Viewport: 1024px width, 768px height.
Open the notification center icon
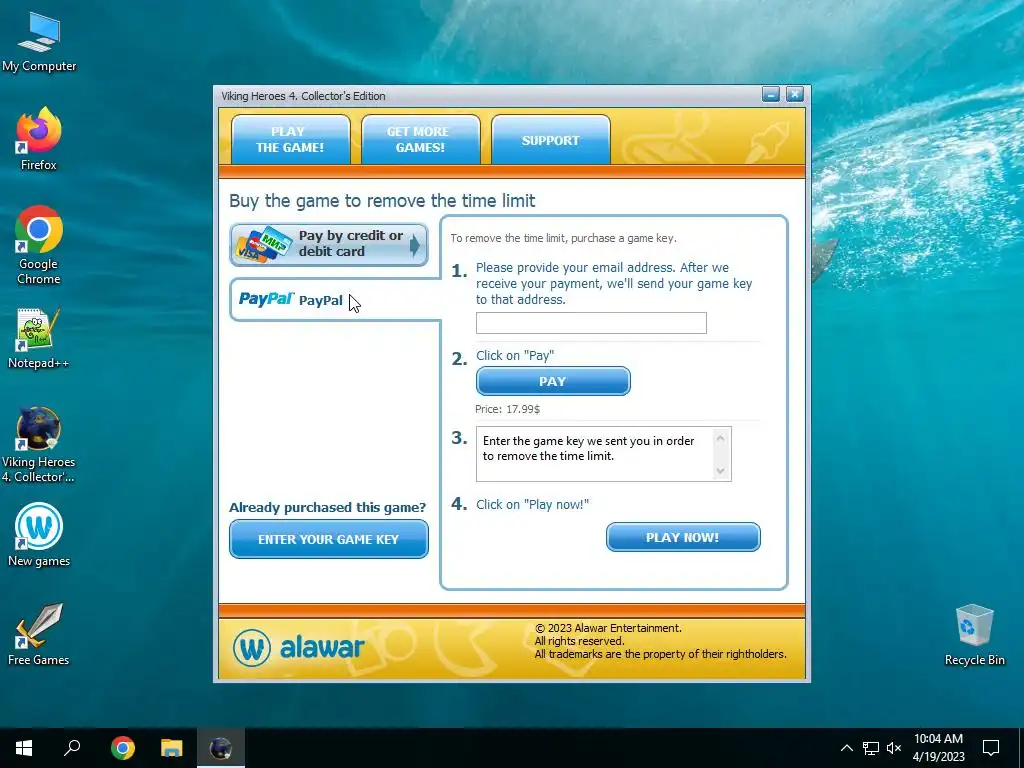click(991, 748)
